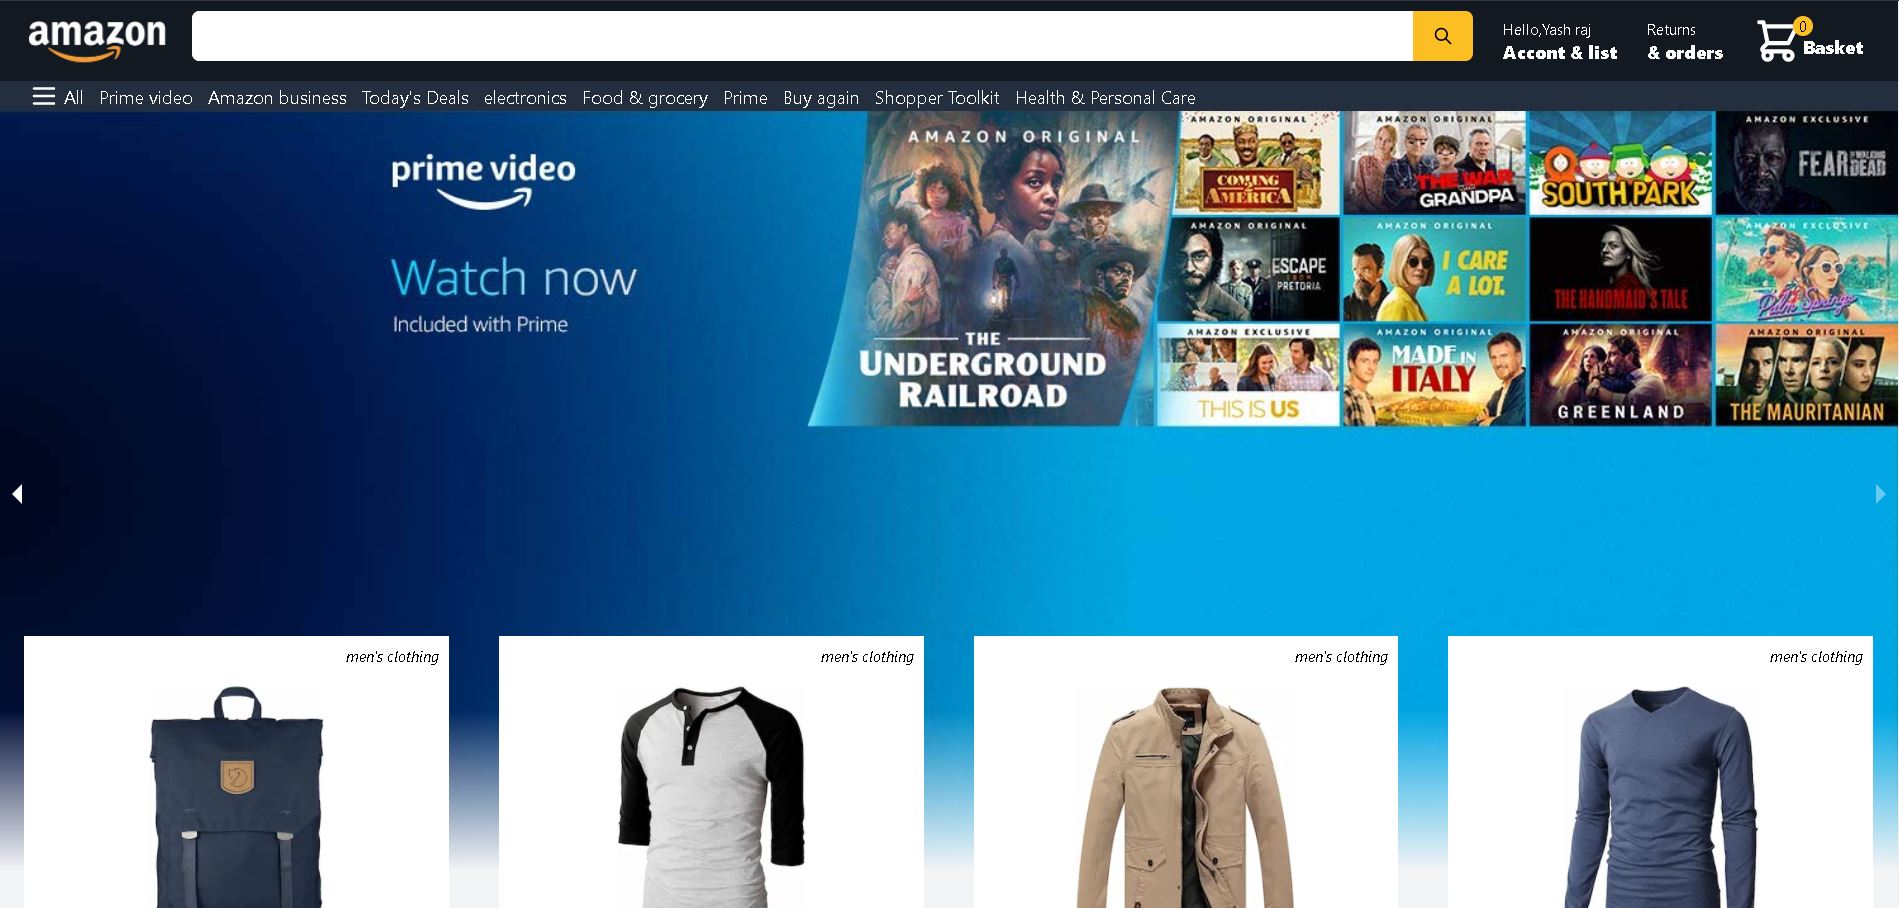Viewport: 1899px width, 908px height.
Task: Open the hamburger All menu icon
Action: (43, 96)
